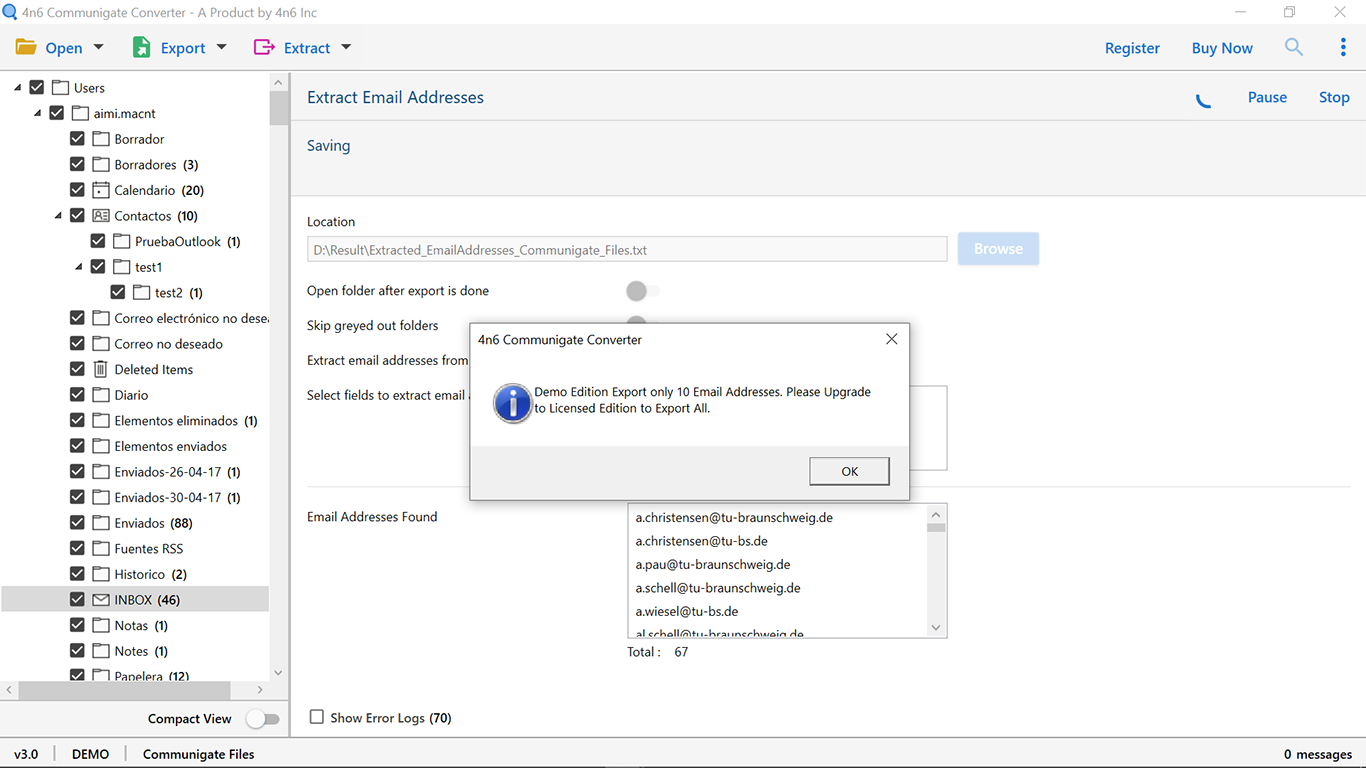Collapse the Contactos tree node
This screenshot has height=768, width=1366.
(58, 216)
